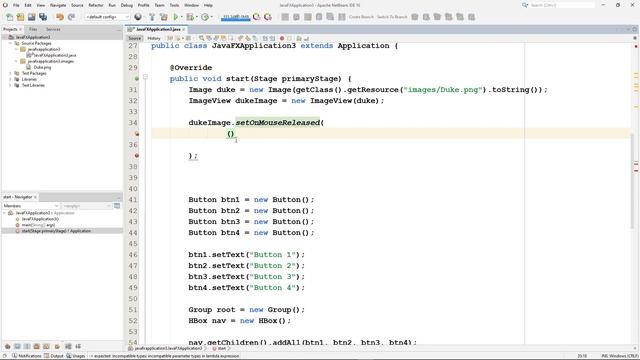Open the Refactor menu

[96, 5]
